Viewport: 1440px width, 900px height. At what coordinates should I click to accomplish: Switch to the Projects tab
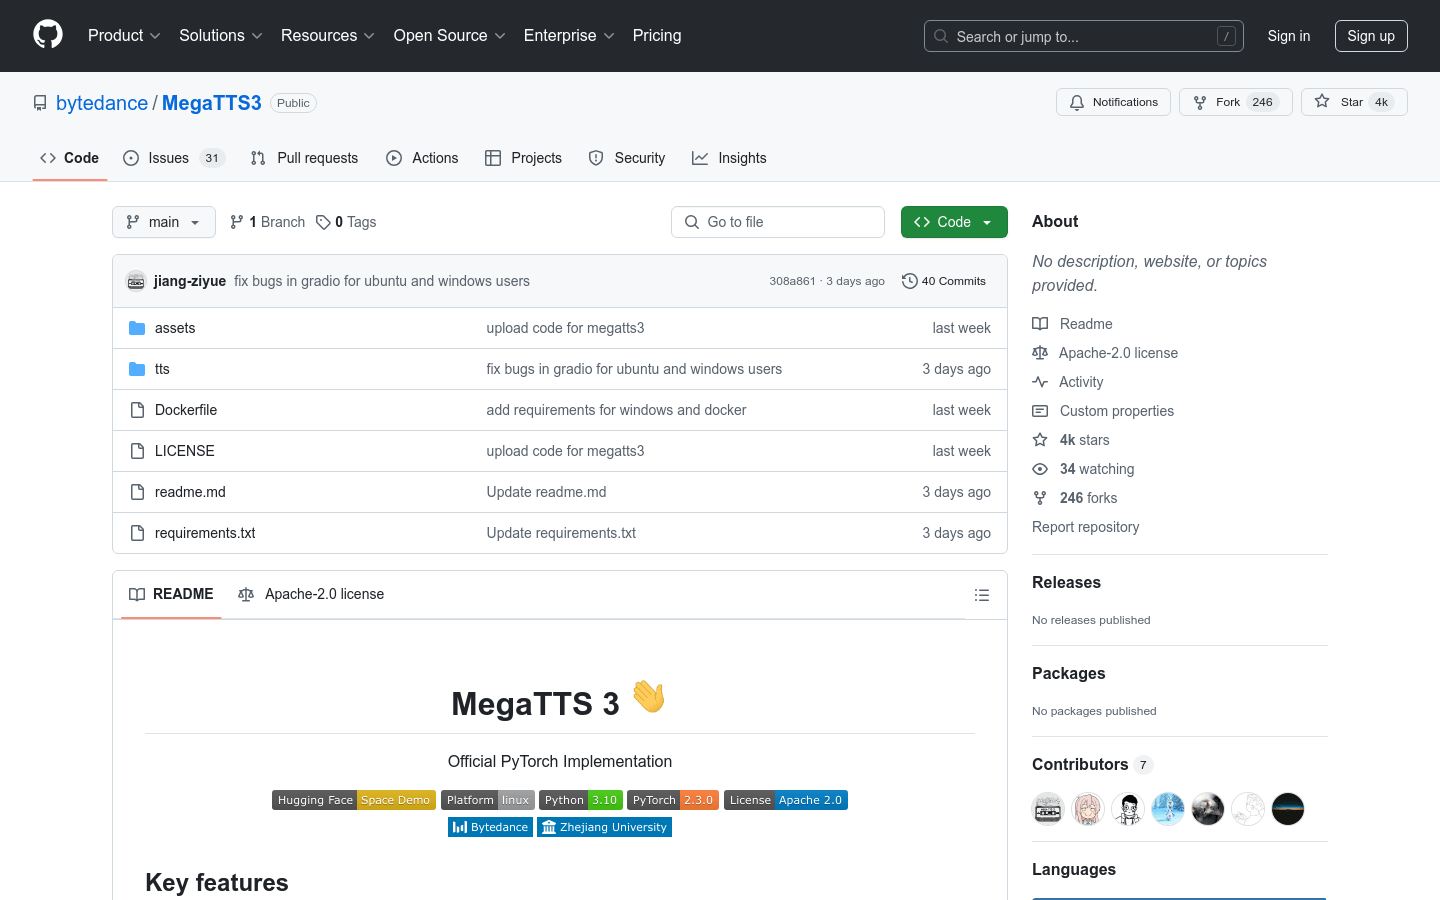tap(523, 158)
